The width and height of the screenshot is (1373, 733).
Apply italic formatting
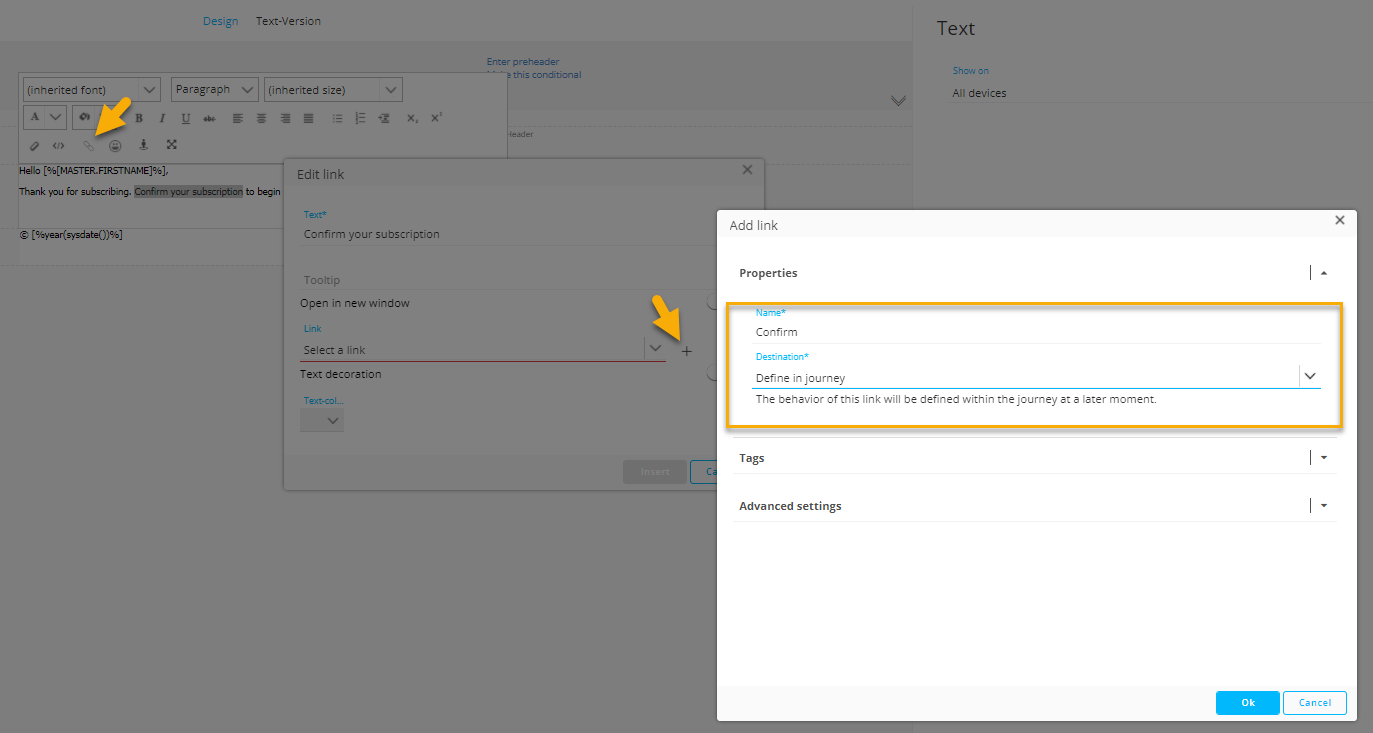[162, 118]
